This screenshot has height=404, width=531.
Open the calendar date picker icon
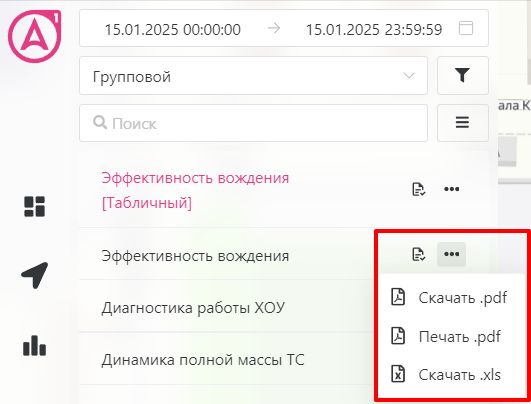click(x=466, y=28)
